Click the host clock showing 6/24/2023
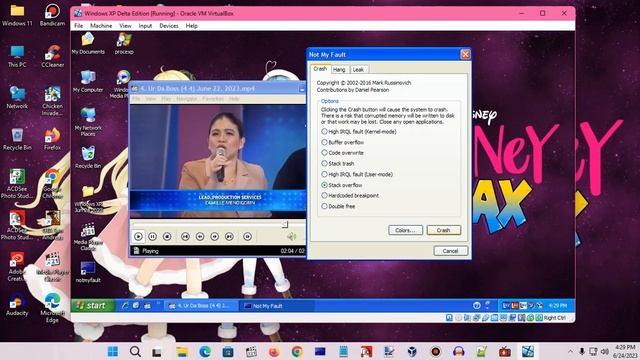Screen dimensions: 640x360 click(x=625, y=351)
